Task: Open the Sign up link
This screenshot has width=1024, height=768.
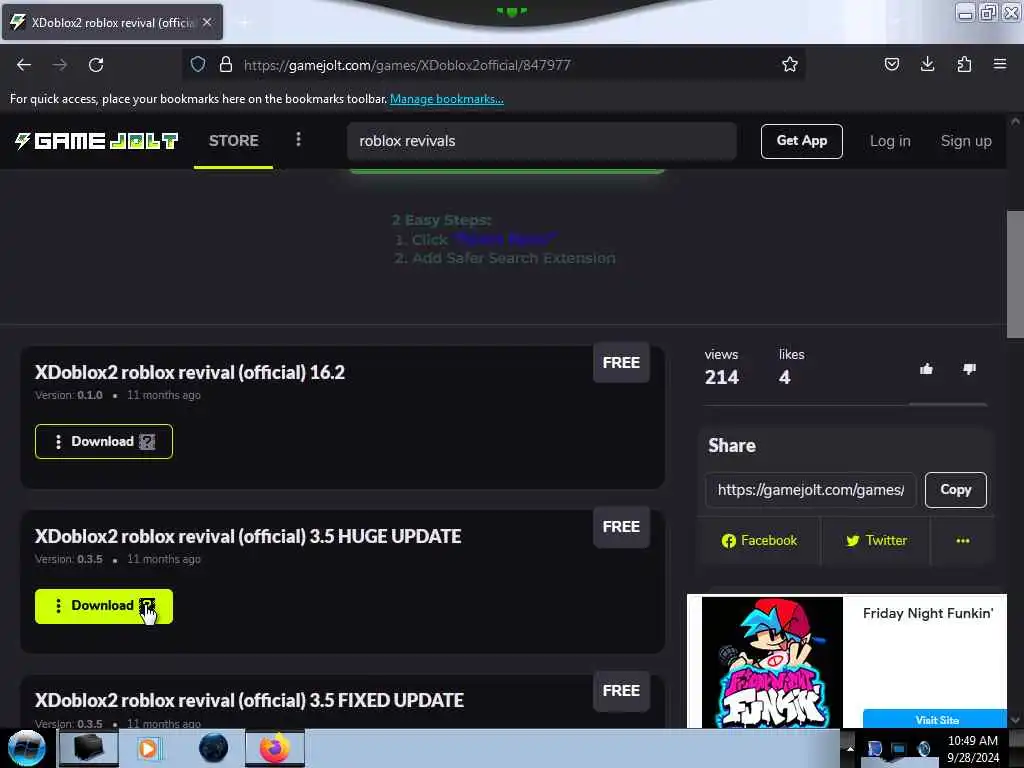Action: pos(966,141)
